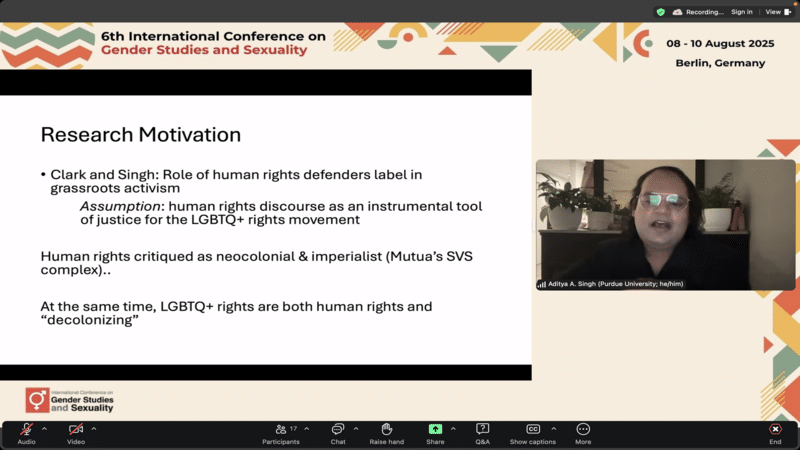Expand the chevron next to Share
Image resolution: width=800 pixels, height=450 pixels.
(x=453, y=428)
